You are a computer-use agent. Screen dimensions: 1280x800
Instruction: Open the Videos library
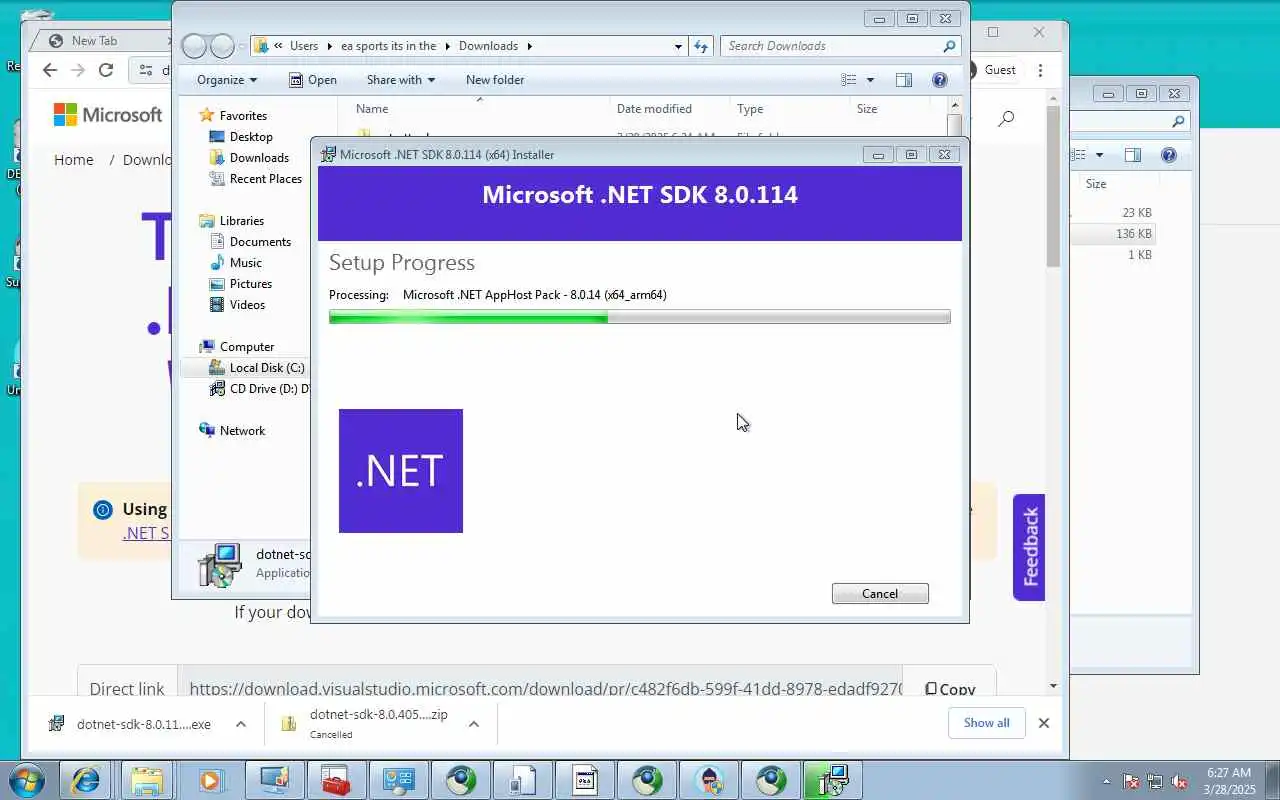tap(247, 305)
